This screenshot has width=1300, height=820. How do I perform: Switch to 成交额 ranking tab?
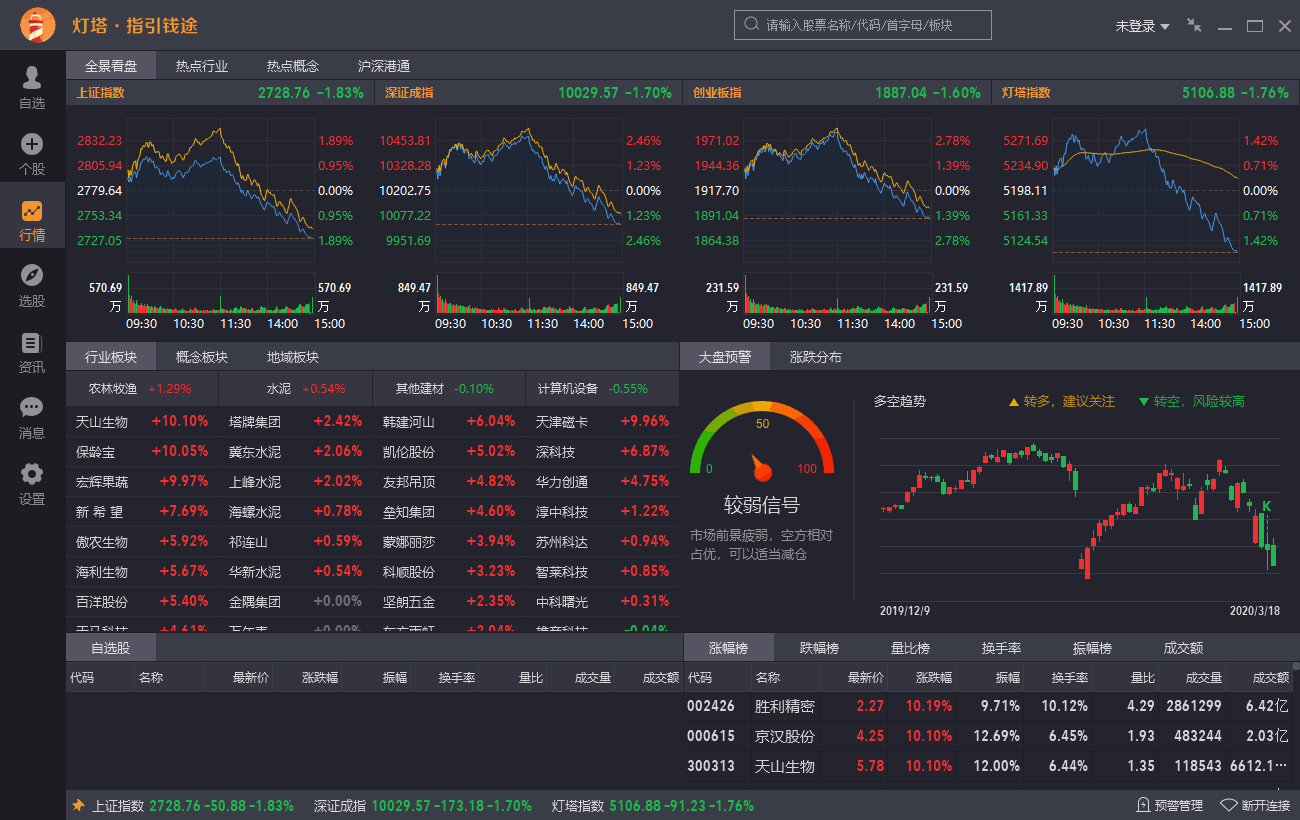[x=1183, y=648]
